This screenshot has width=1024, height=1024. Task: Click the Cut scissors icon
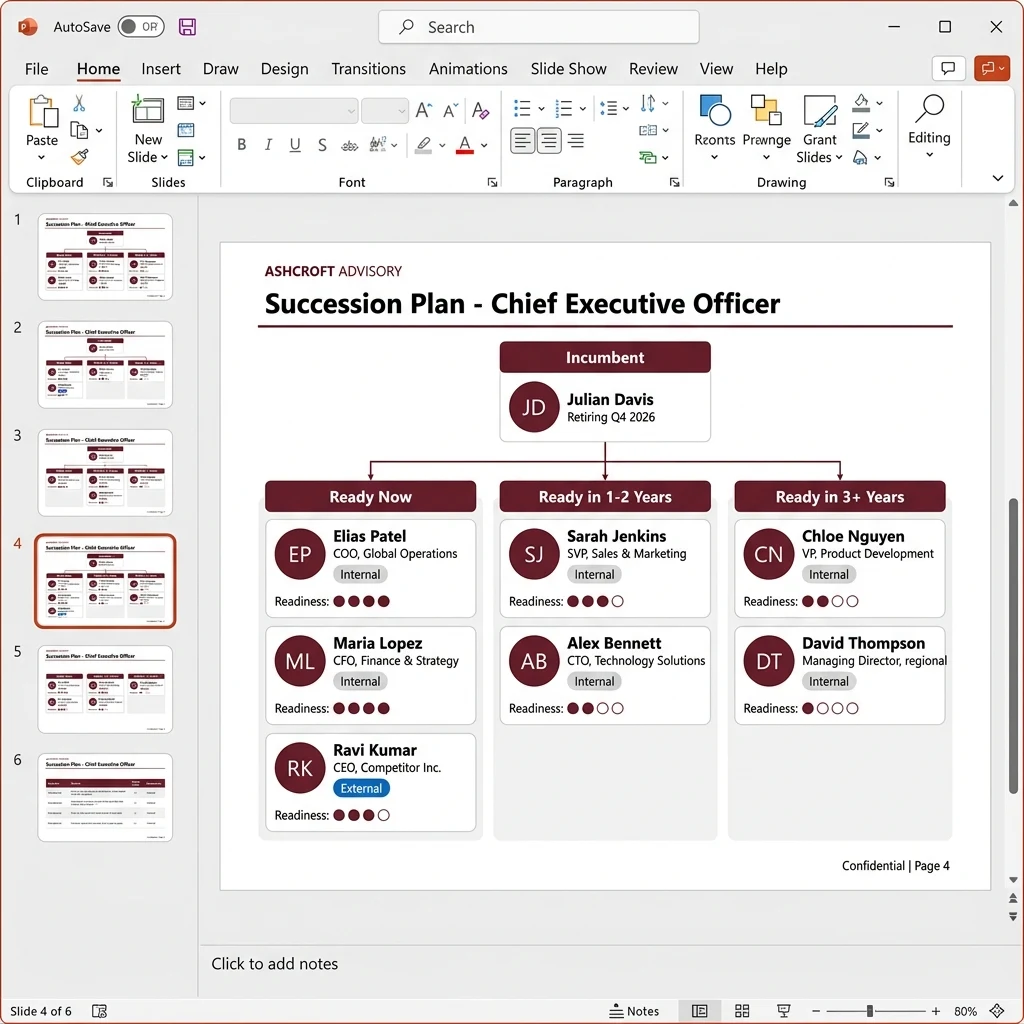79,103
